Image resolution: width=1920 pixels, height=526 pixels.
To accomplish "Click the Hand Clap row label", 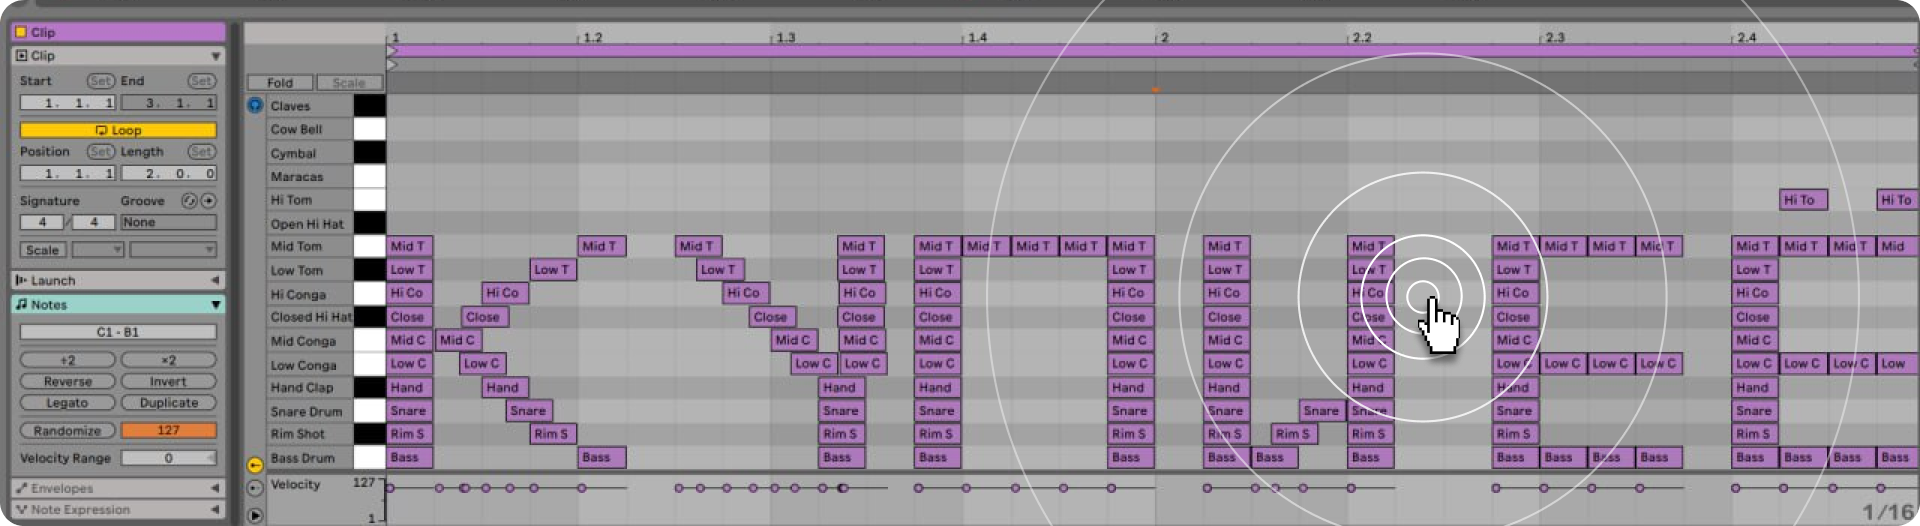I will point(302,388).
